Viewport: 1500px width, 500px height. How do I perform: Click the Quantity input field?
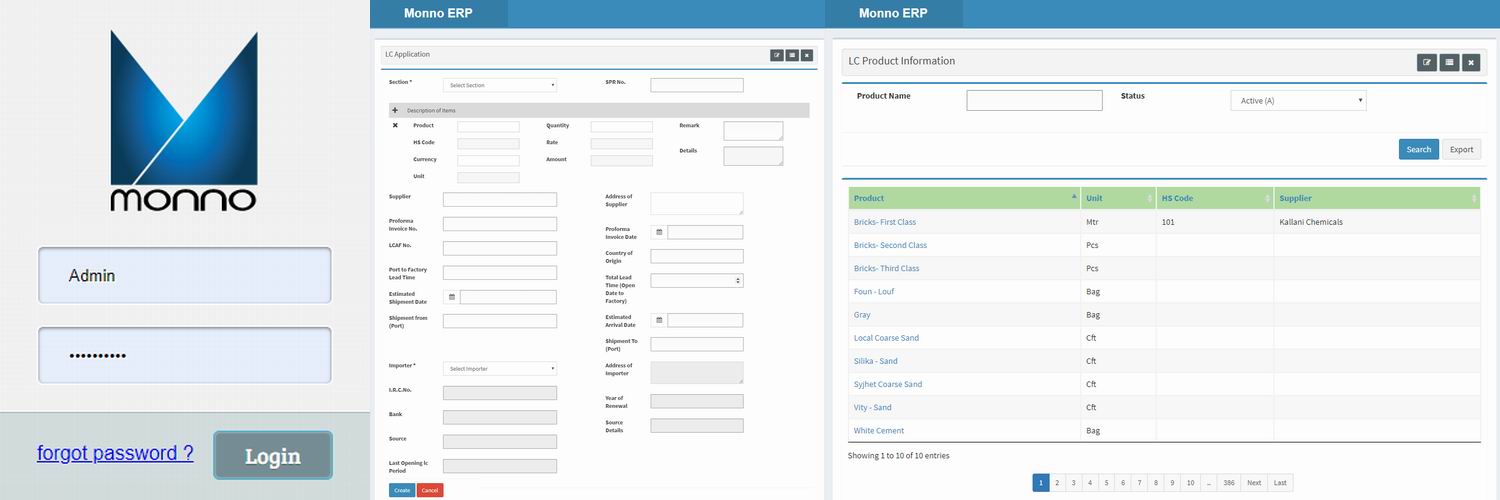(622, 127)
